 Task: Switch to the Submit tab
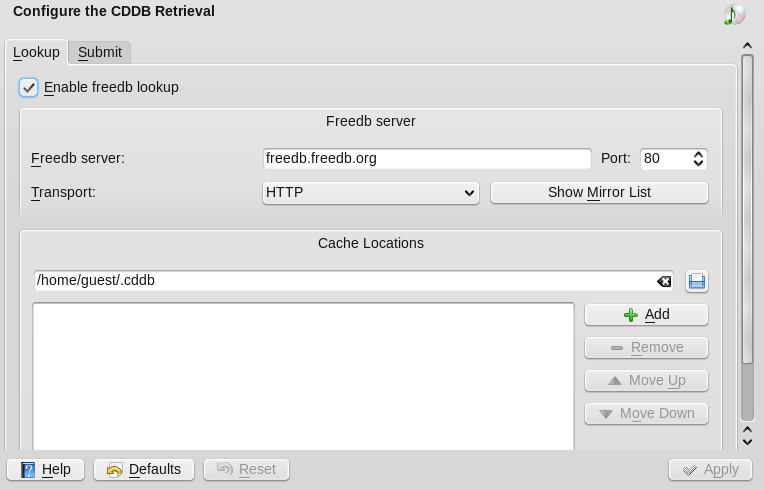pyautogui.click(x=100, y=52)
